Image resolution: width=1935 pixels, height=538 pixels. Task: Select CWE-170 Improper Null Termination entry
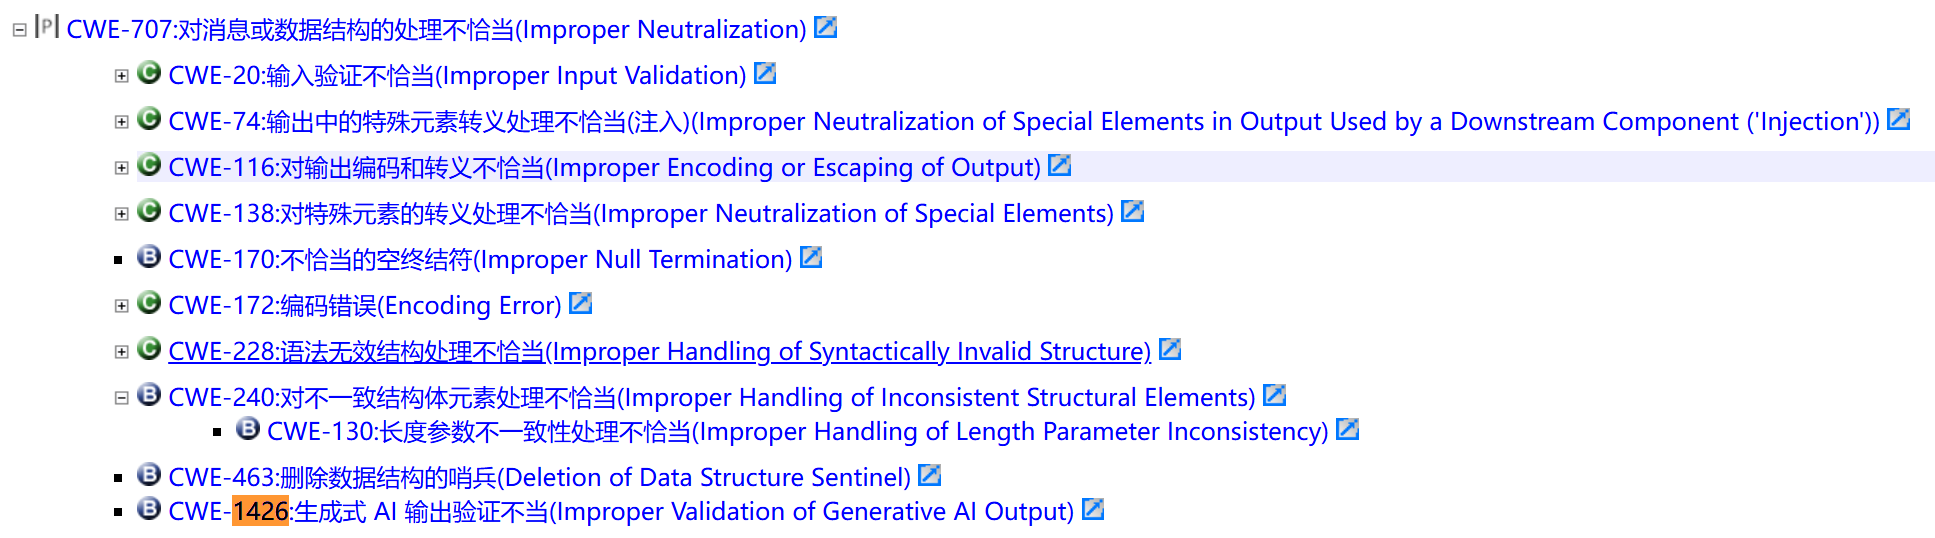point(480,259)
